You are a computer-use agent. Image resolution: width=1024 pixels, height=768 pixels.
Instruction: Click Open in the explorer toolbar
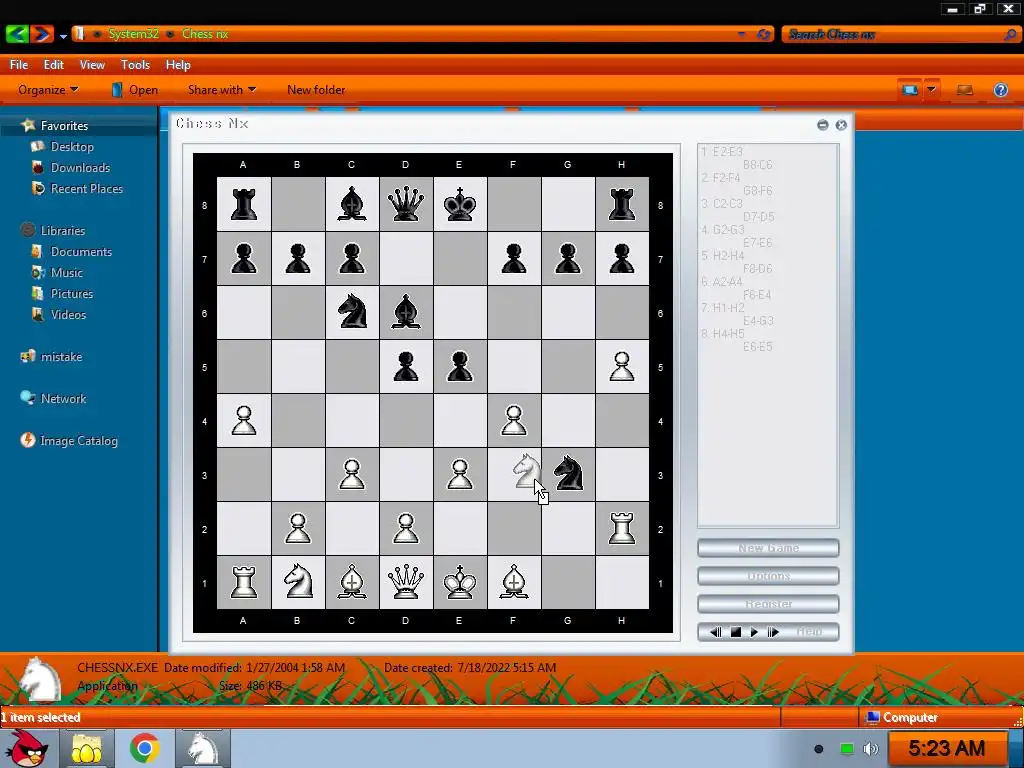135,89
